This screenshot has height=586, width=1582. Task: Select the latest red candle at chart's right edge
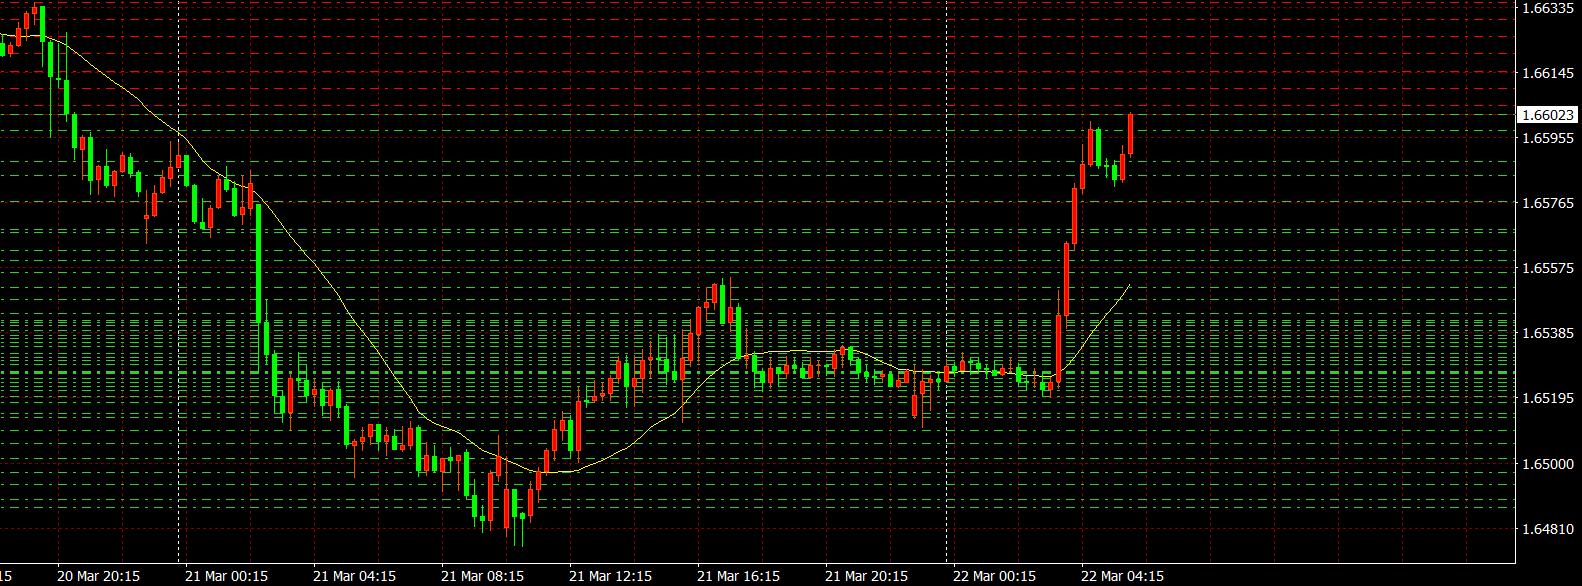pos(1130,133)
